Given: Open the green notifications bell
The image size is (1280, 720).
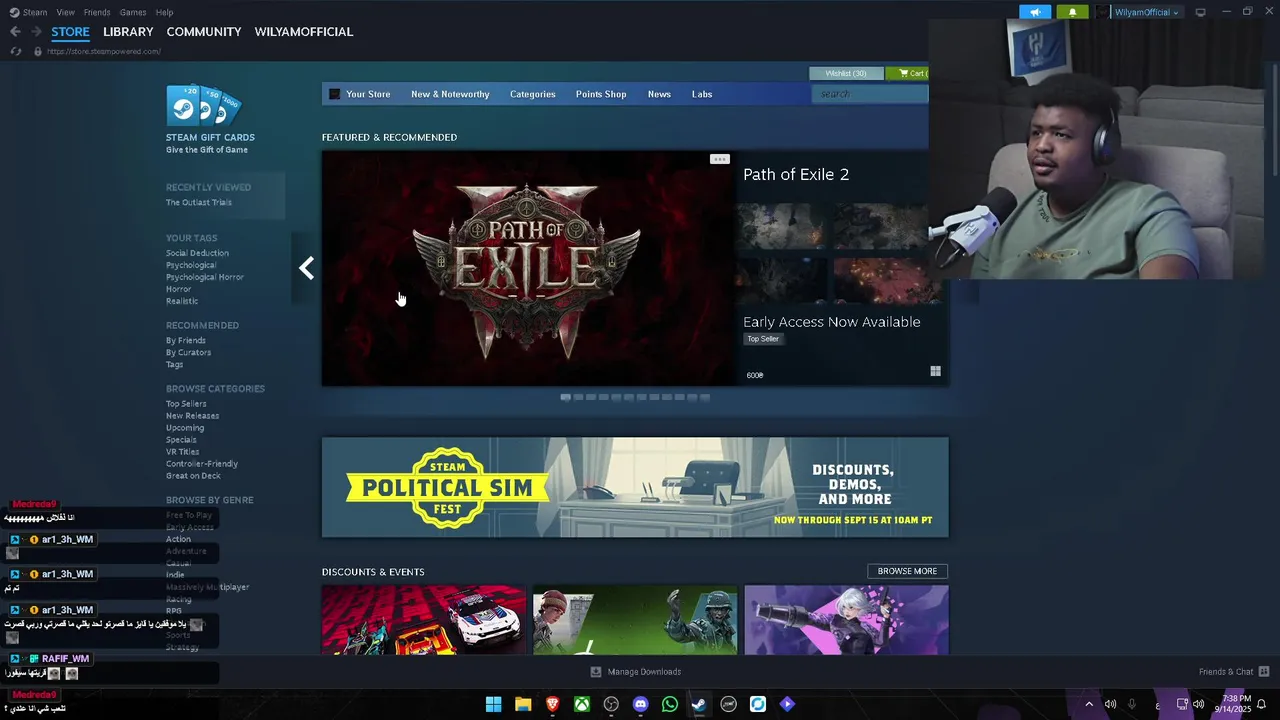Looking at the screenshot, I should click(x=1072, y=12).
